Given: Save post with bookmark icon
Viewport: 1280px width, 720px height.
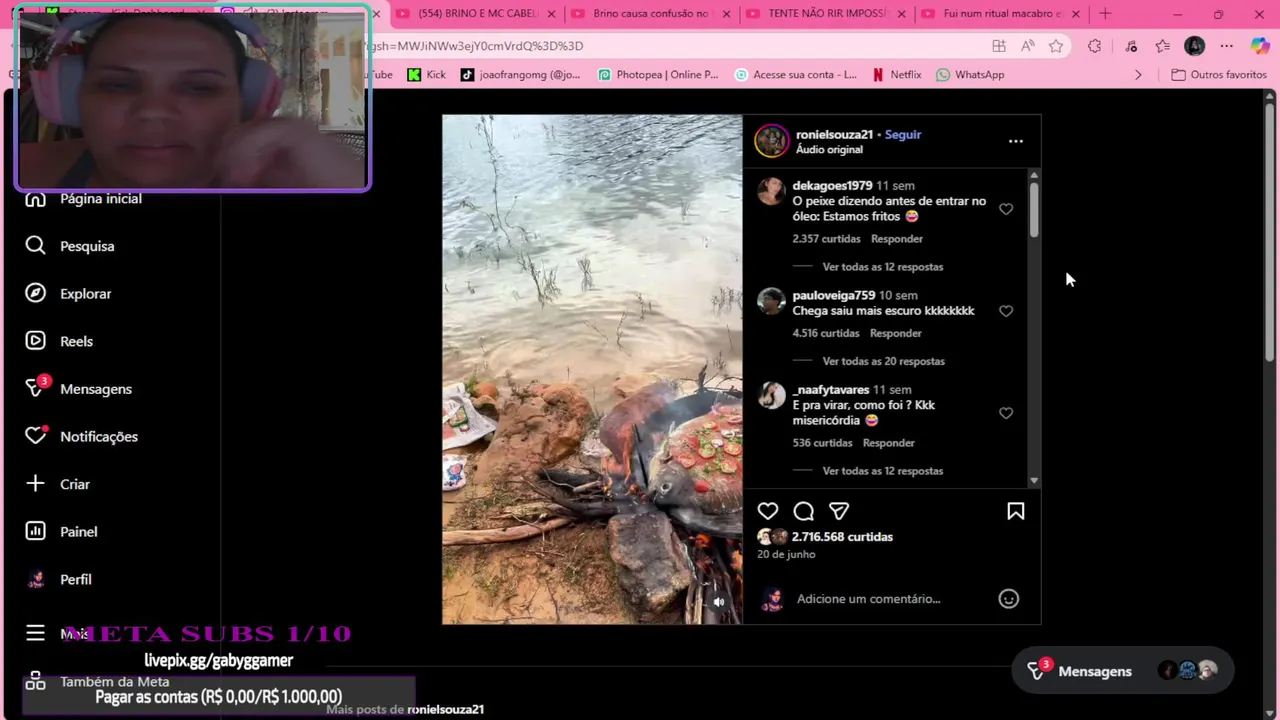Looking at the screenshot, I should click(x=1015, y=511).
